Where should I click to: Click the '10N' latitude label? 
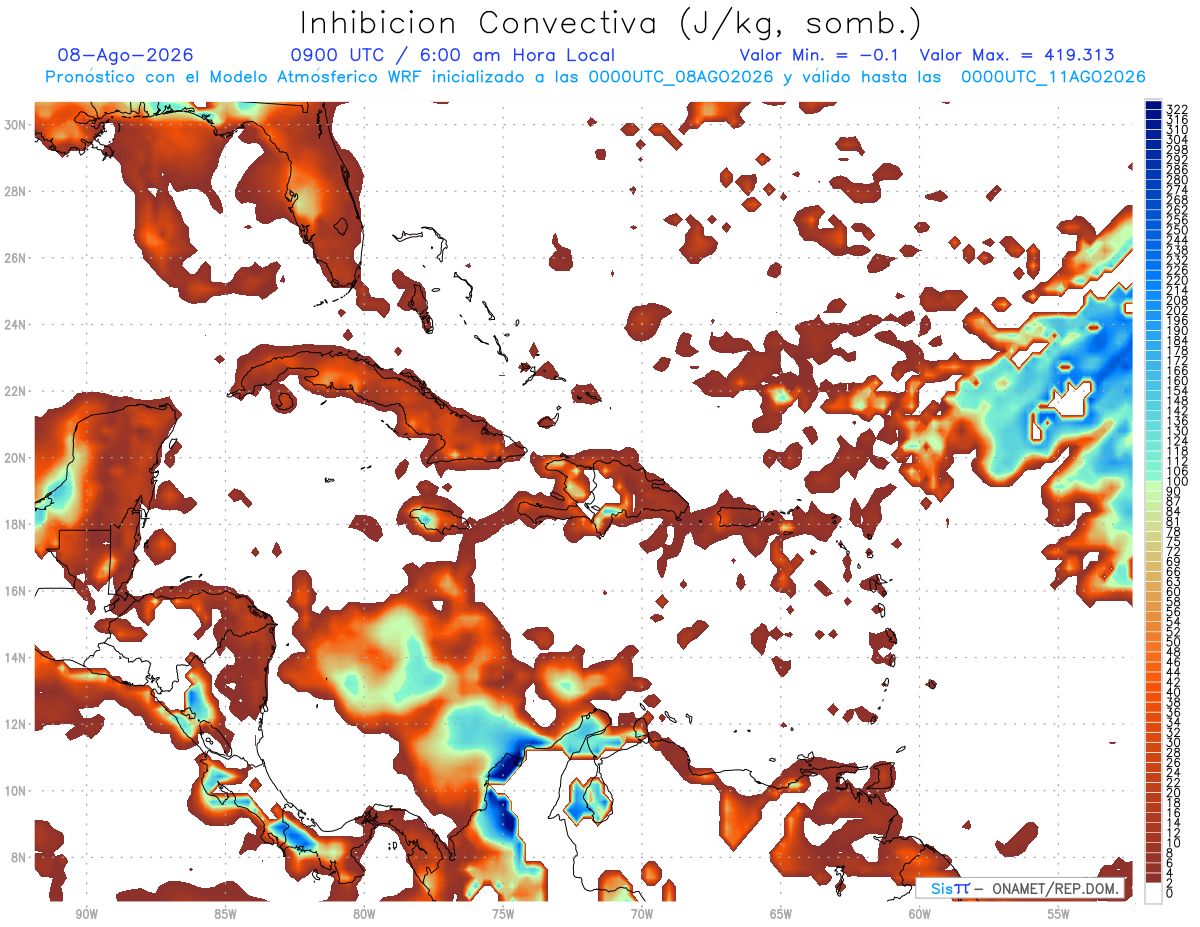coord(15,790)
